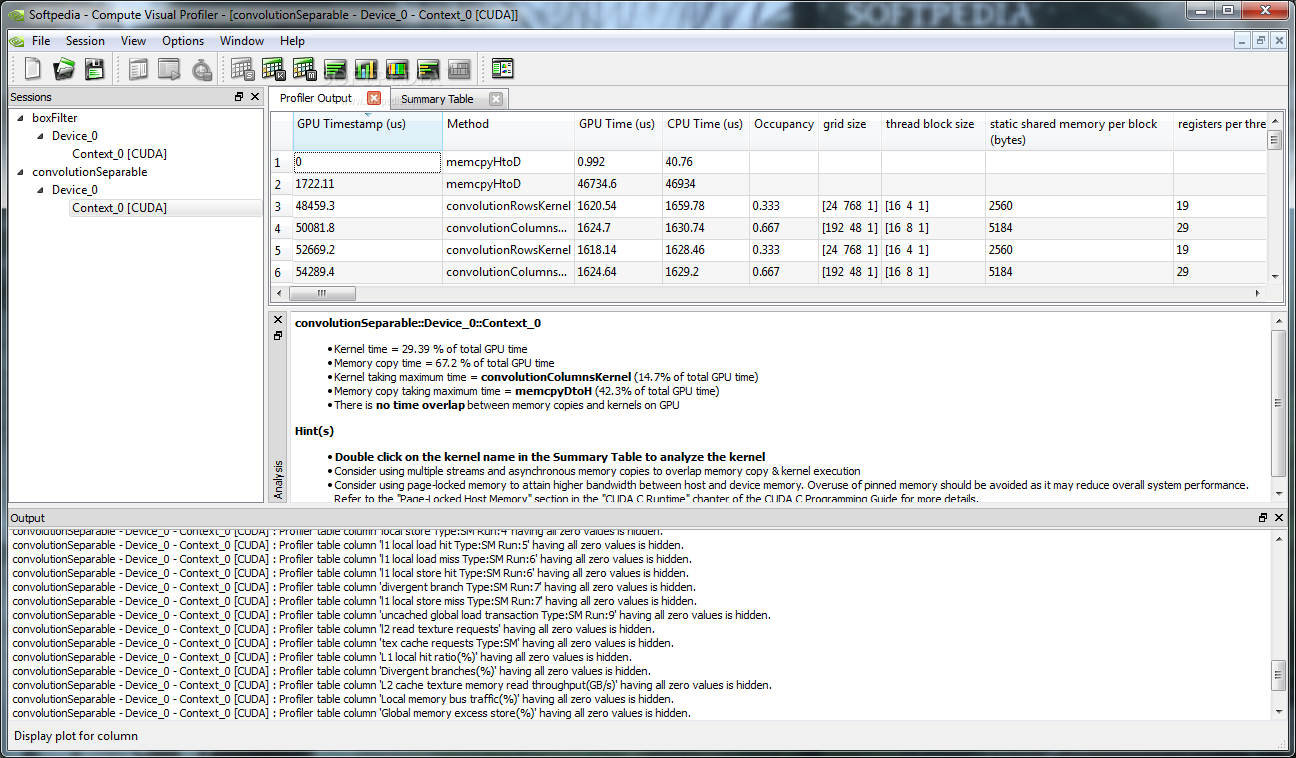Collapse the boxFilter session node
Viewport: 1296px width, 758px height.
[x=20, y=118]
